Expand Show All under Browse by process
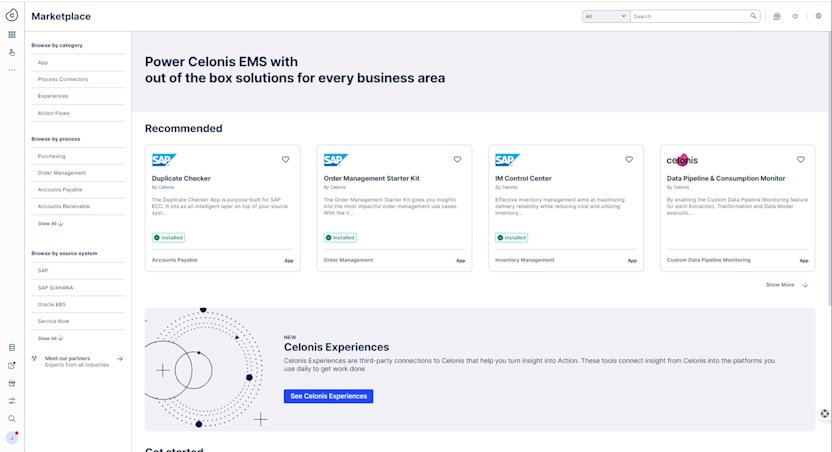The width and height of the screenshot is (832, 452). pyautogui.click(x=50, y=223)
